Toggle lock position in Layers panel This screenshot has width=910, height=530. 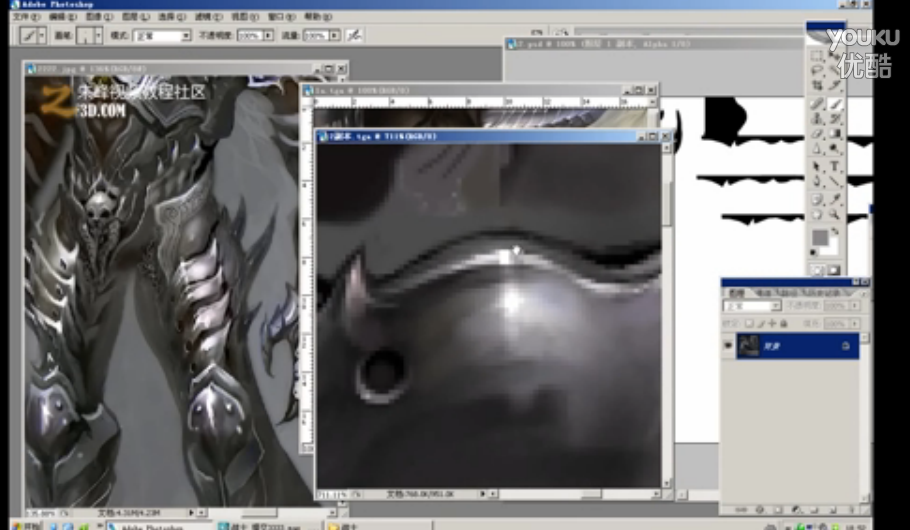click(x=772, y=324)
